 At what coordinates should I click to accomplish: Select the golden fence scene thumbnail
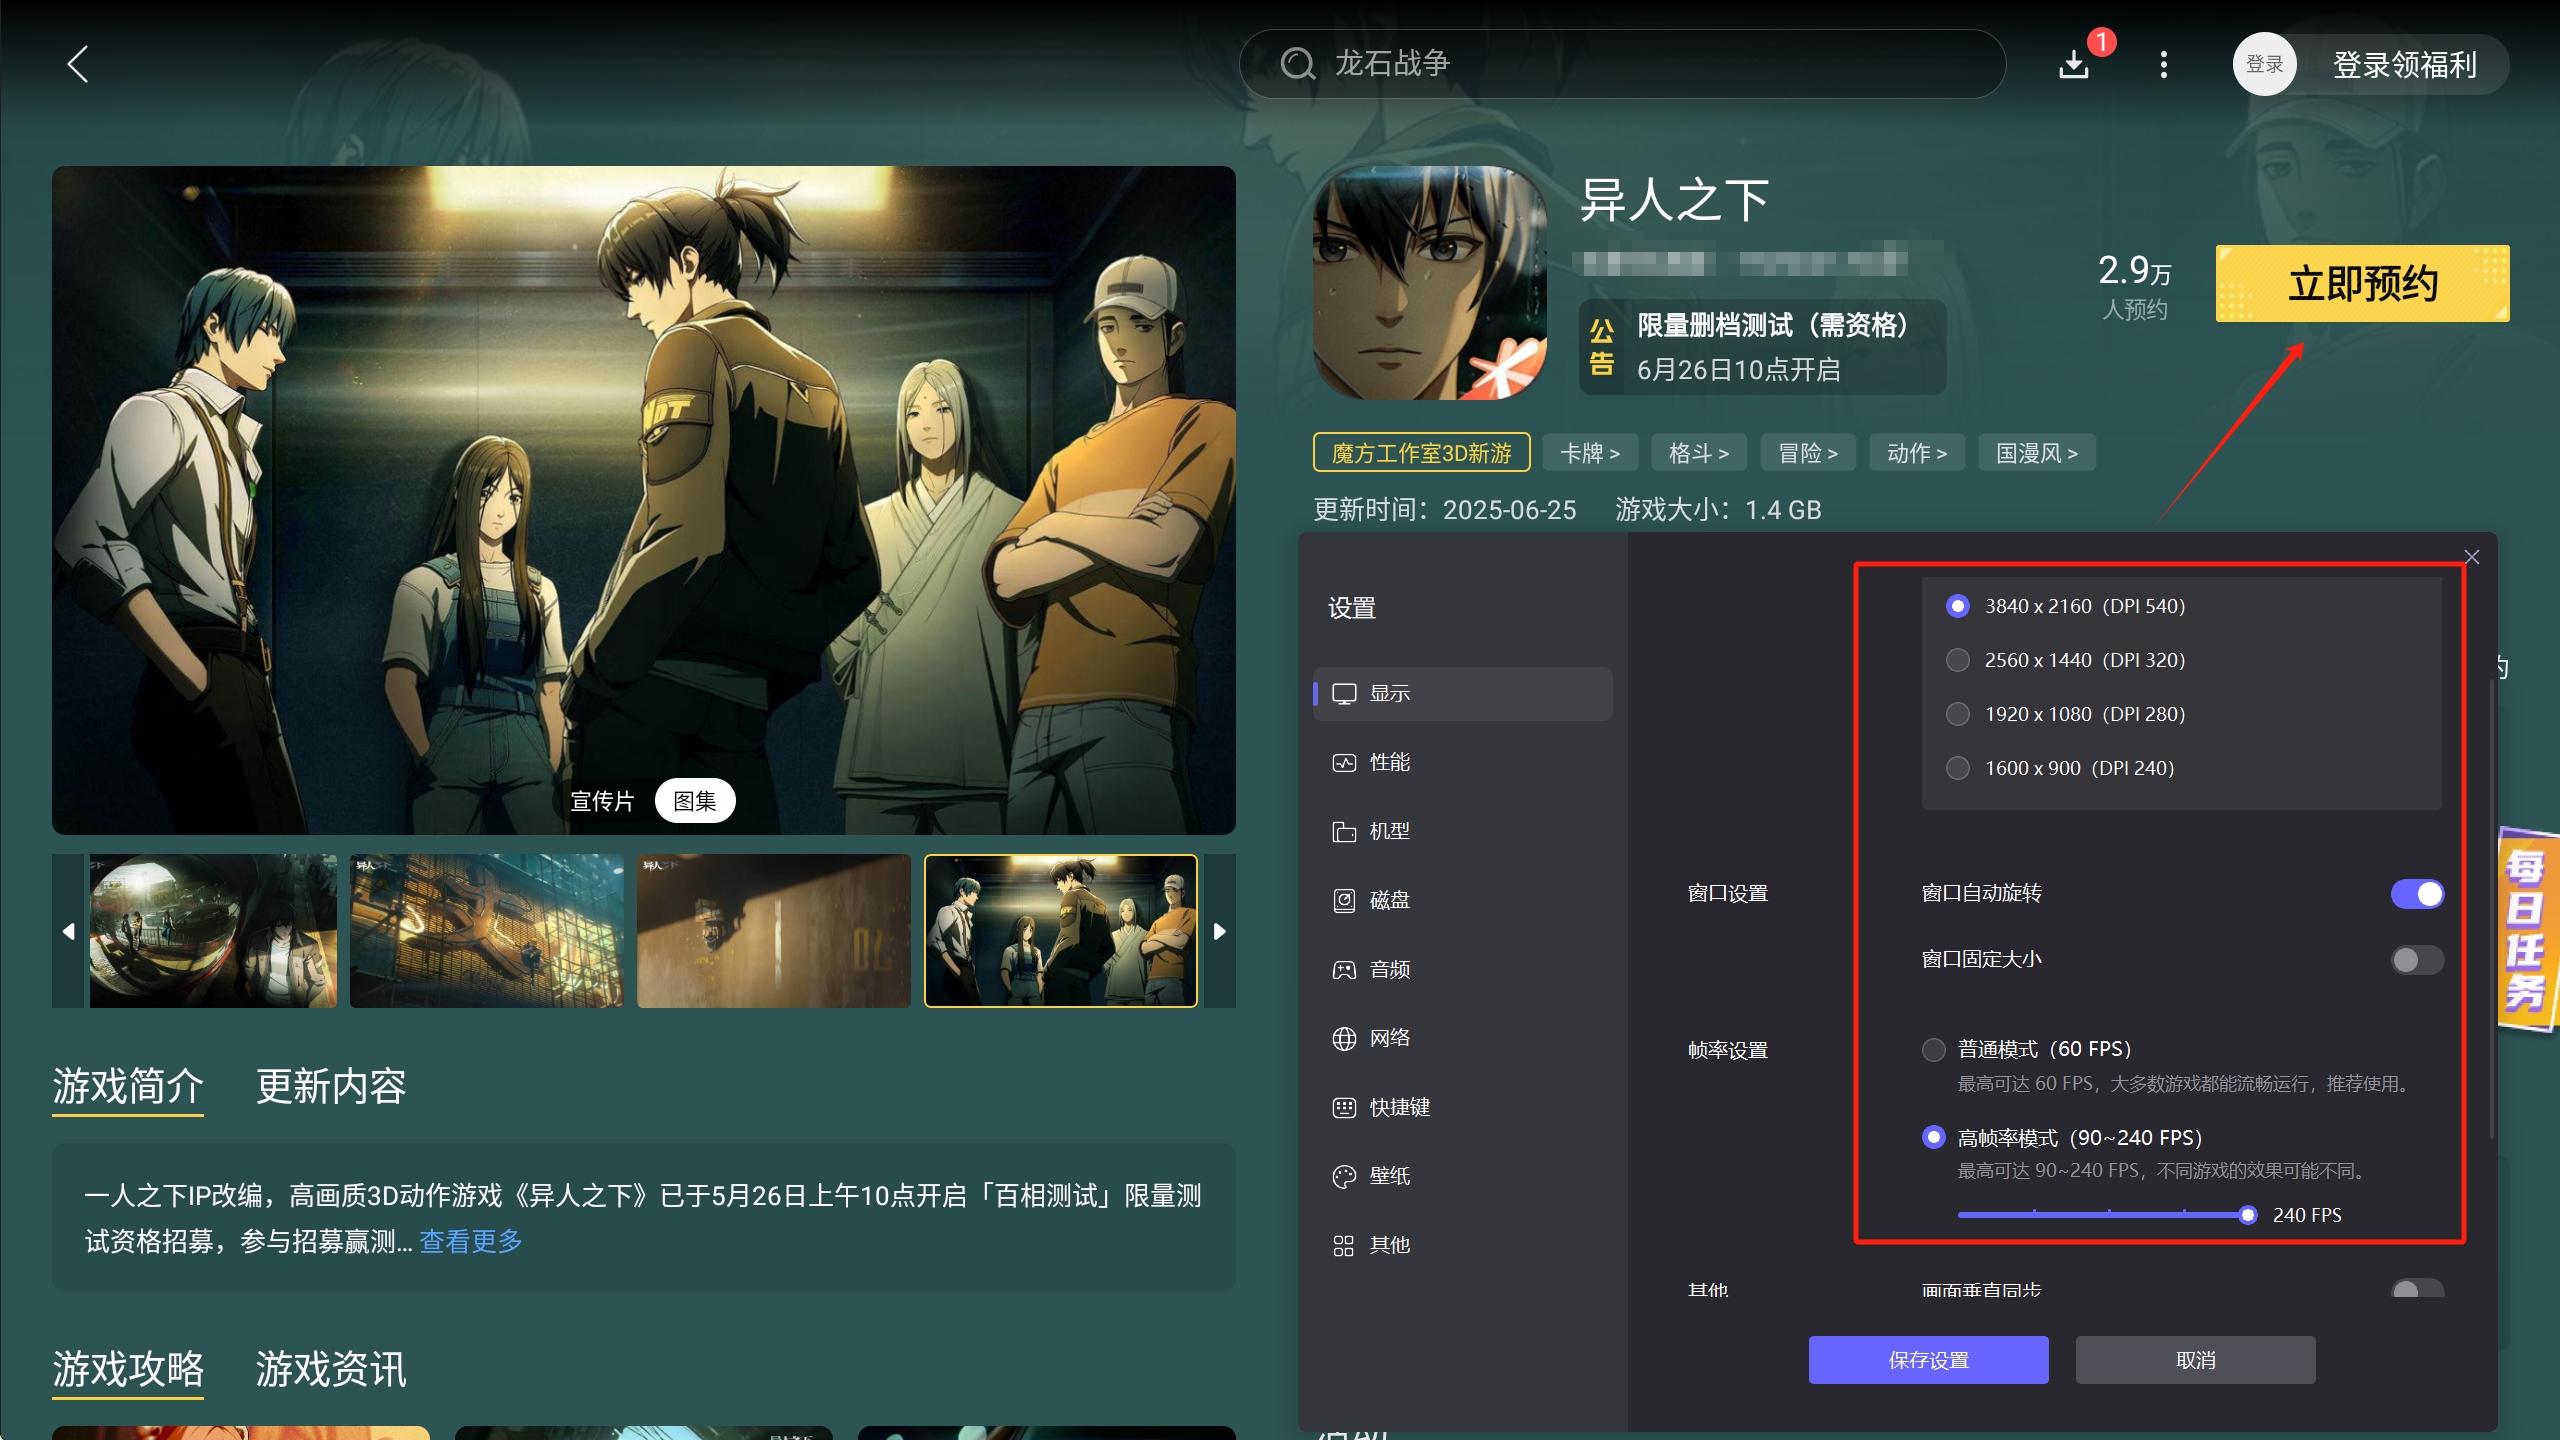pos(487,931)
